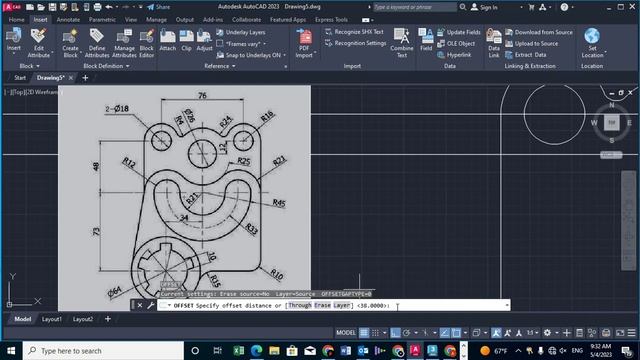Open the Edit Attribute tool
The image size is (640, 360).
tap(39, 43)
